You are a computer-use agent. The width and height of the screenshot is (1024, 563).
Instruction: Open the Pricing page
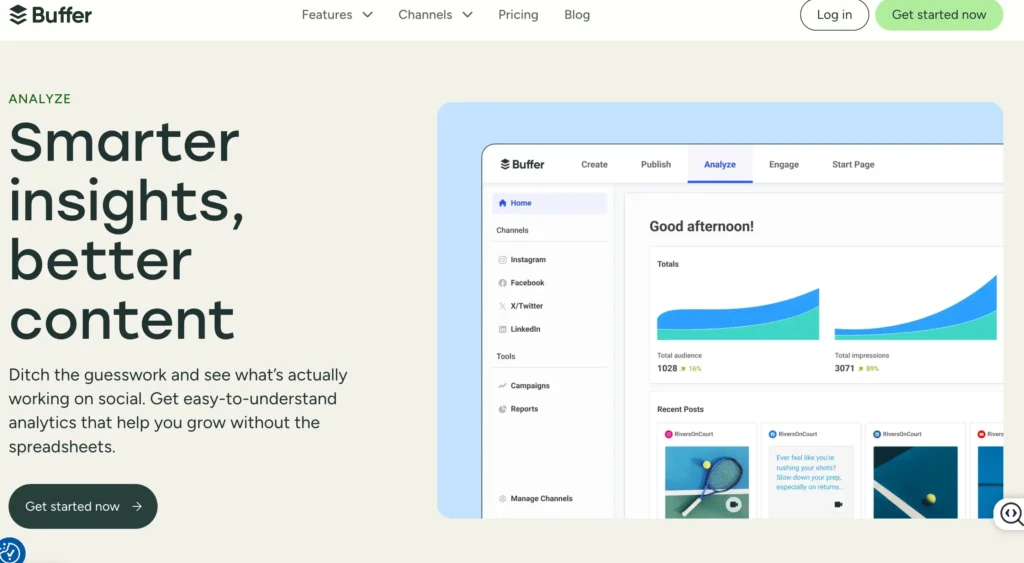coord(518,14)
